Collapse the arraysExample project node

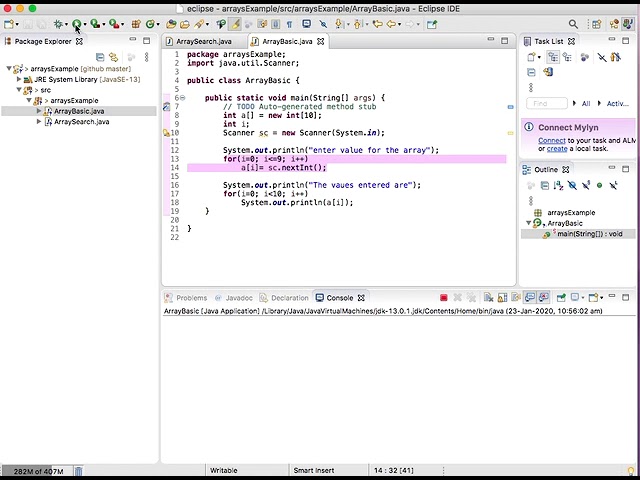point(9,69)
